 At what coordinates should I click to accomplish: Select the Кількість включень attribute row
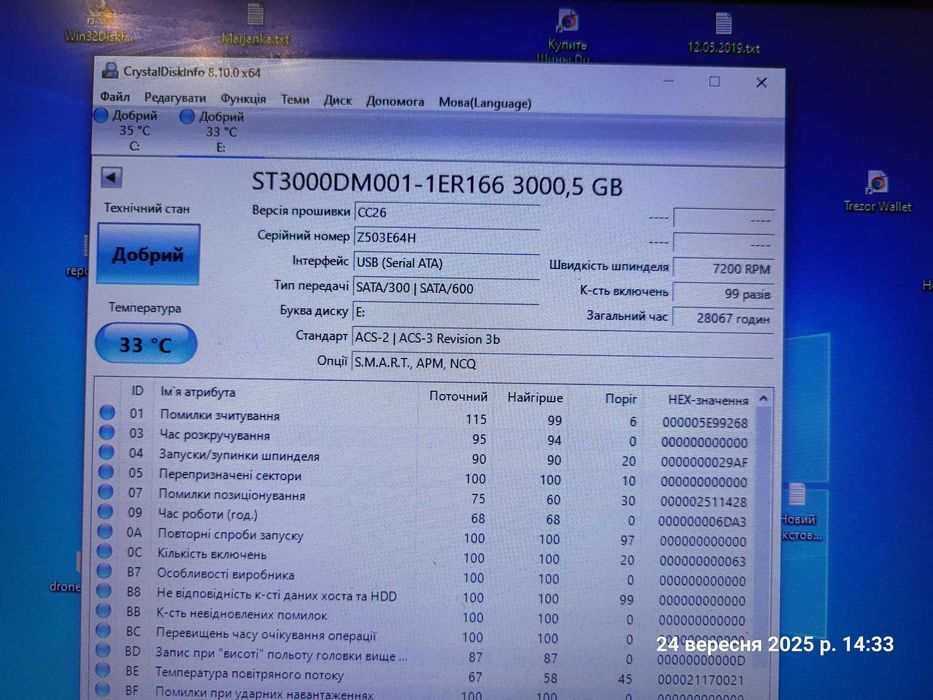click(x=423, y=557)
